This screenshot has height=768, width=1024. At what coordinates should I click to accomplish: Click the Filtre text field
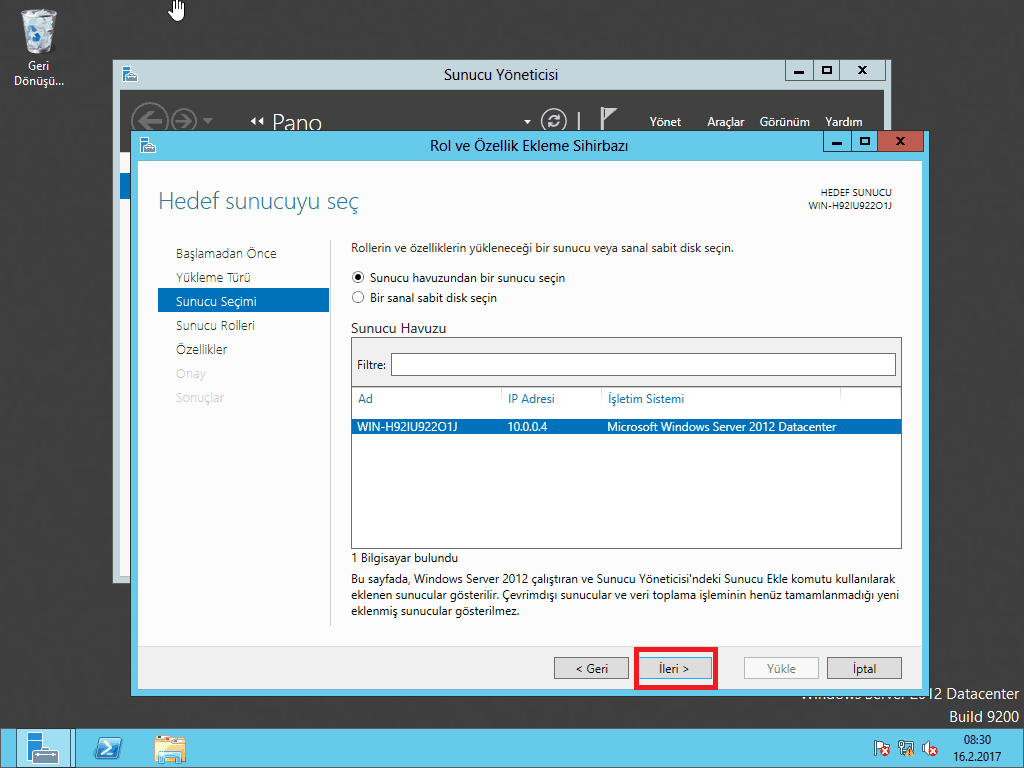point(642,365)
